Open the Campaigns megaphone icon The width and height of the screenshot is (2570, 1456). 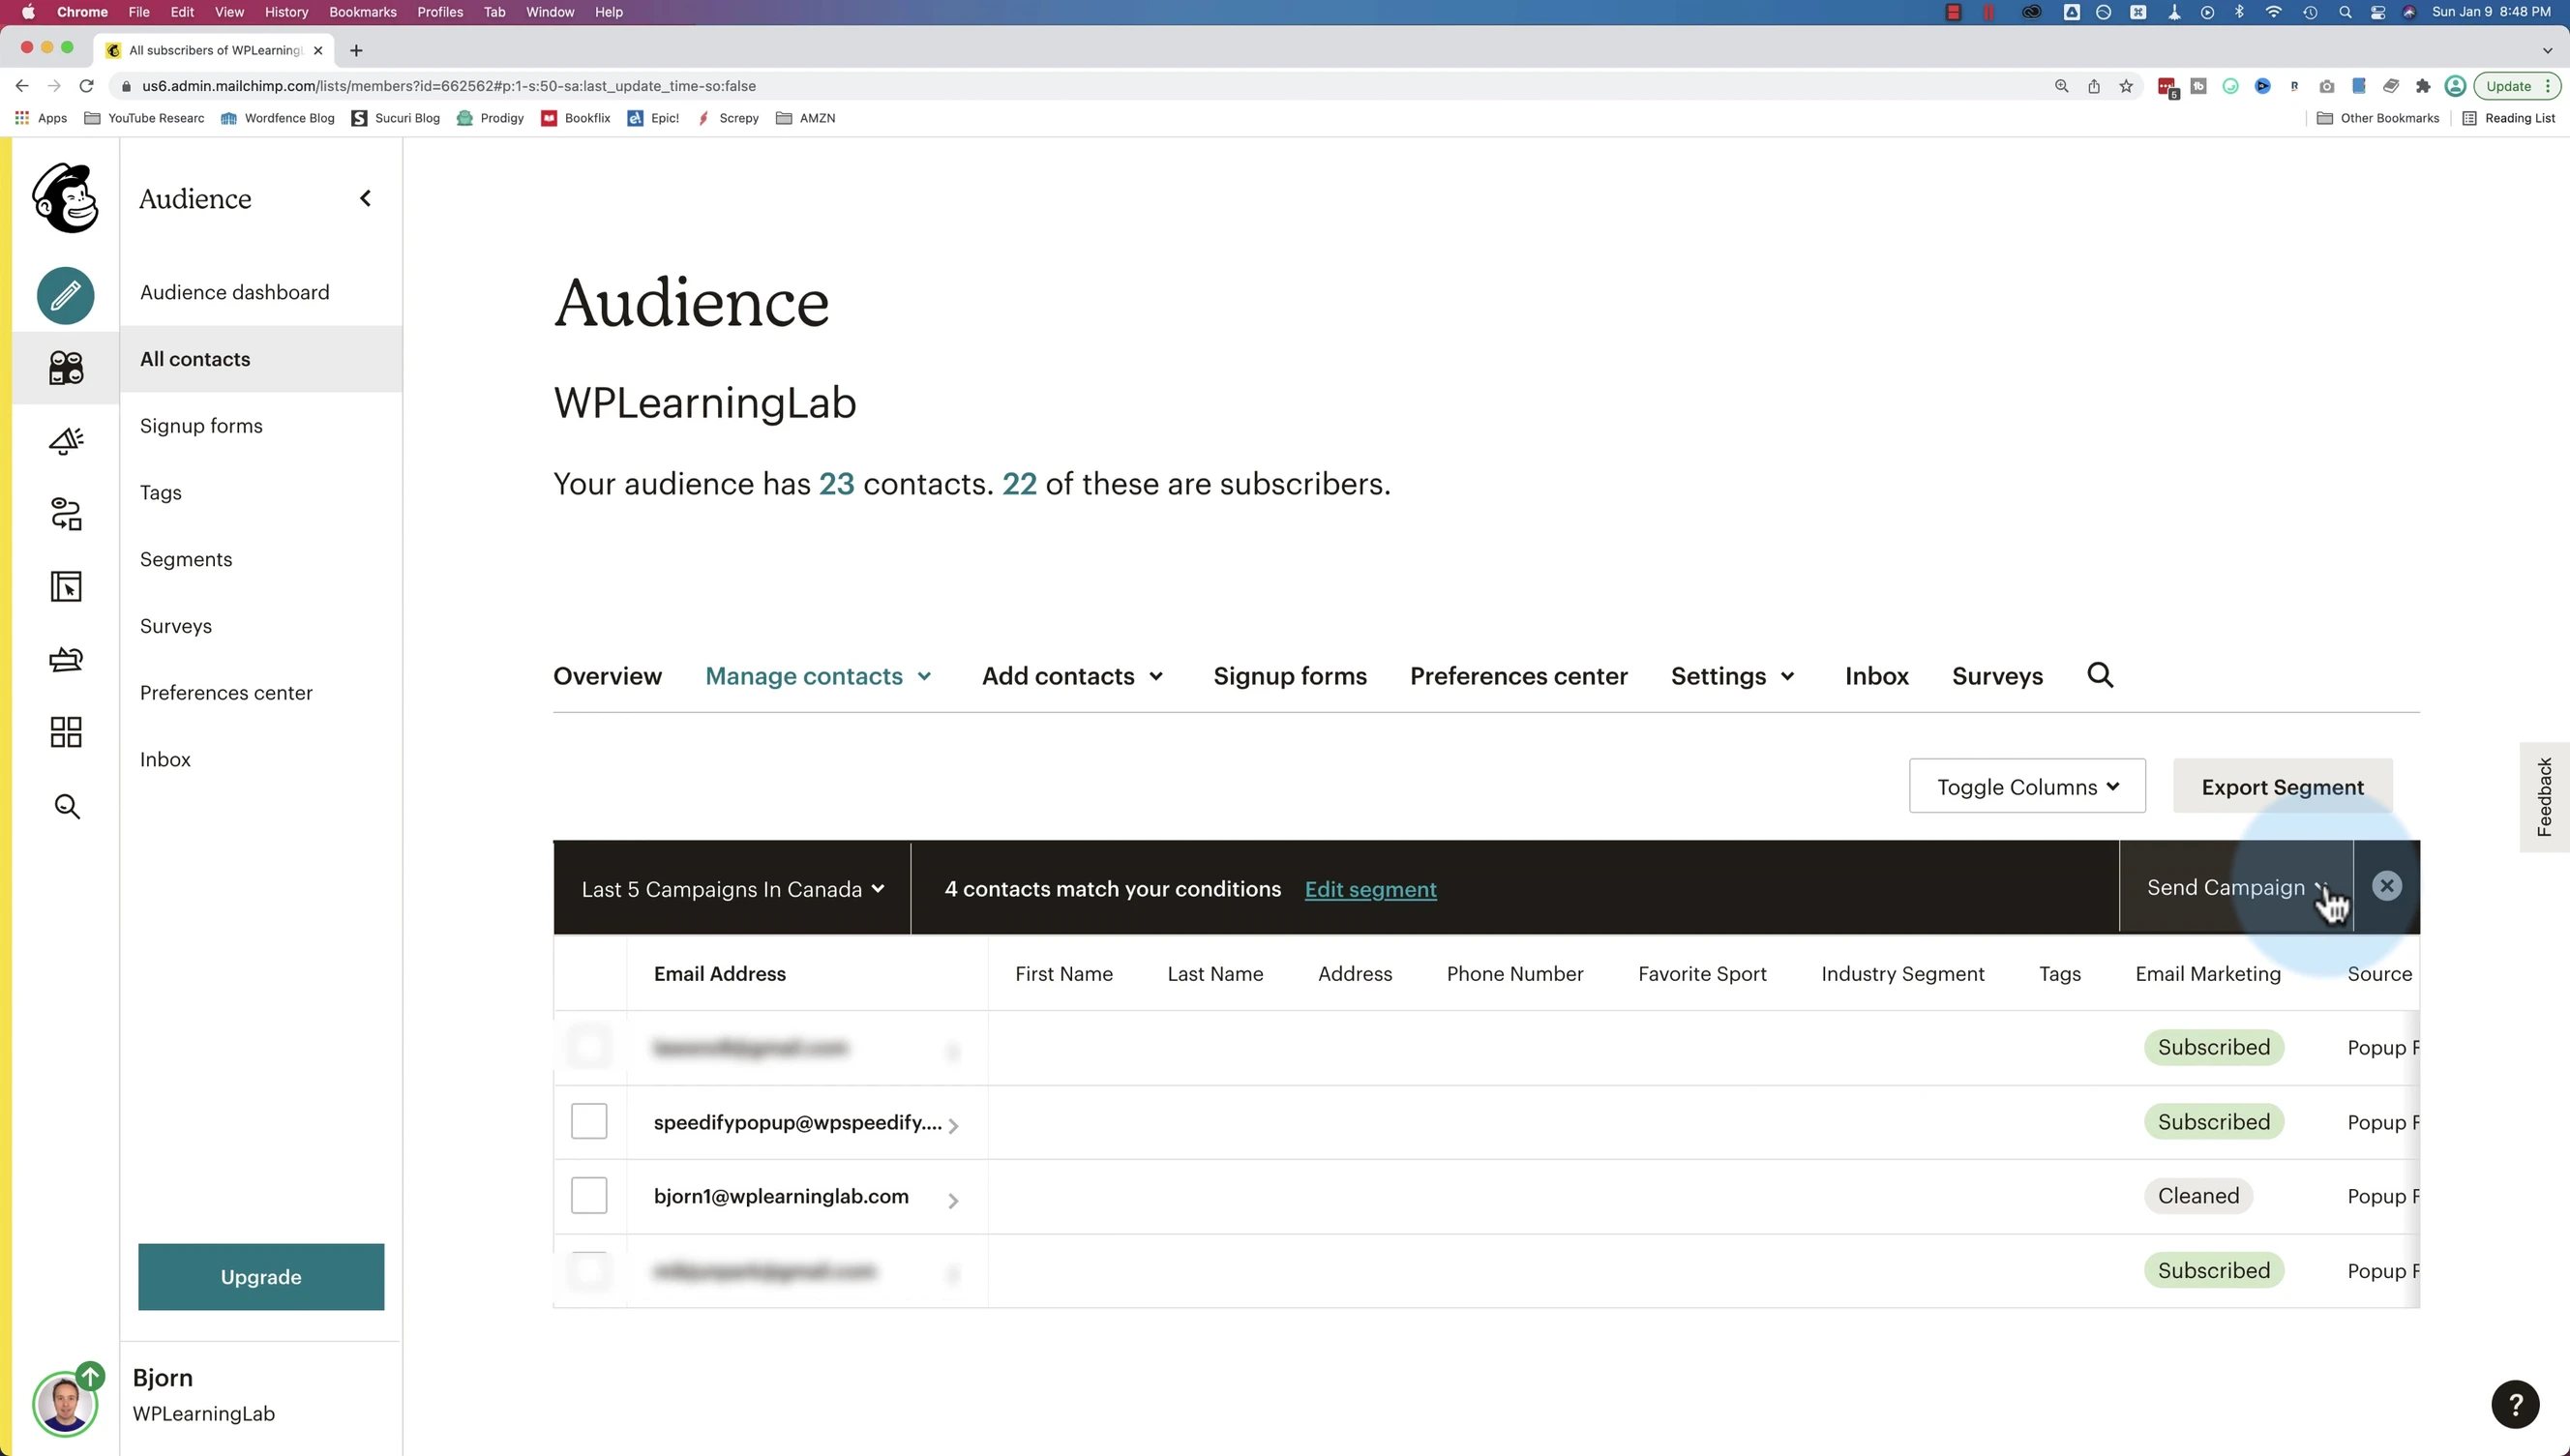(x=66, y=441)
